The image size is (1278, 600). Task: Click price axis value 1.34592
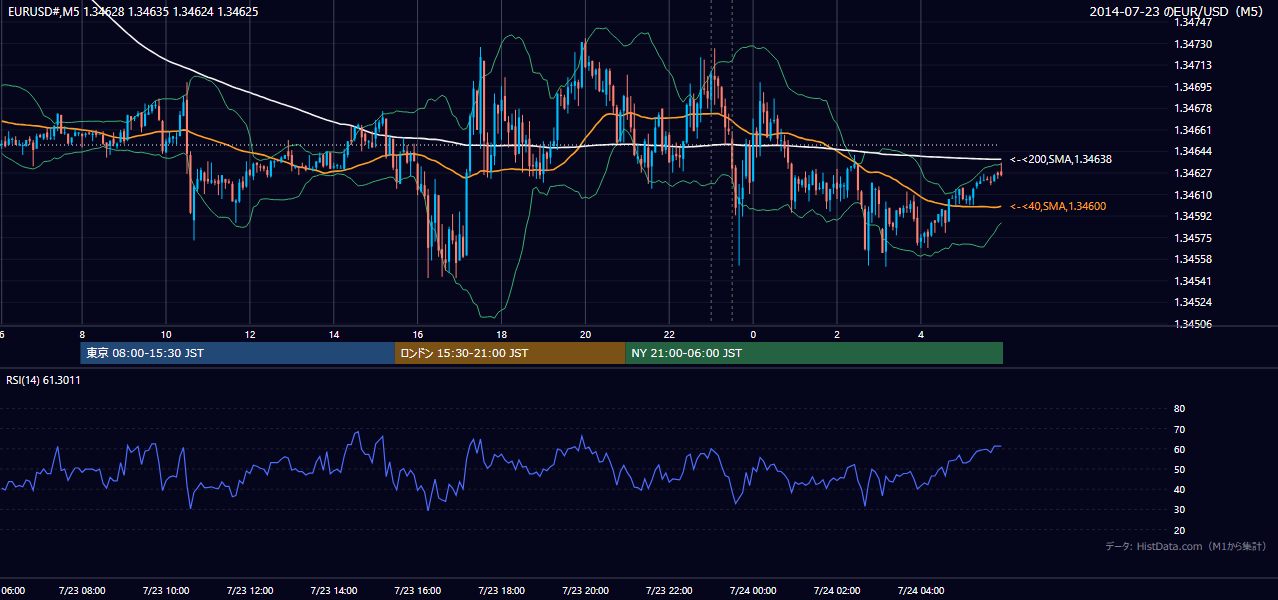(1193, 216)
